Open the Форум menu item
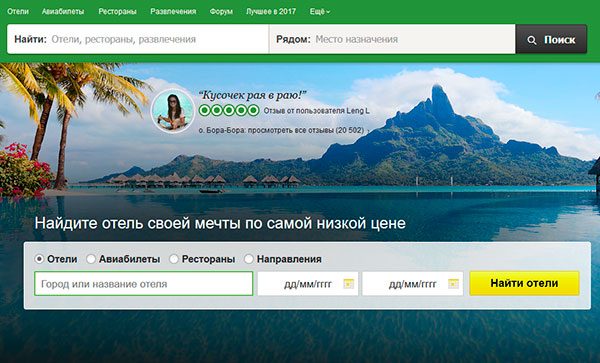Image resolution: width=600 pixels, height=363 pixels. coord(221,11)
